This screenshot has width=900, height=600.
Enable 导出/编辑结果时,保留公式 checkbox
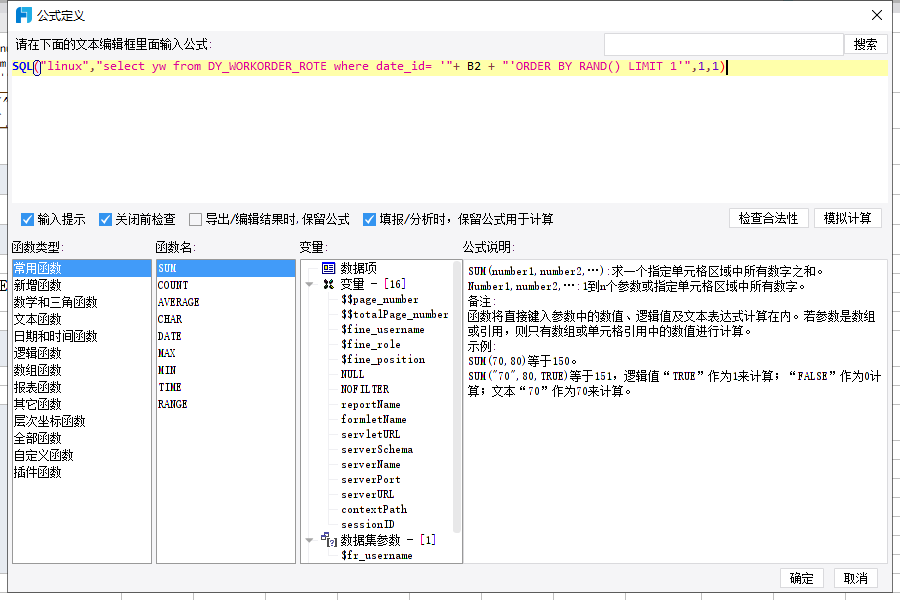195,219
